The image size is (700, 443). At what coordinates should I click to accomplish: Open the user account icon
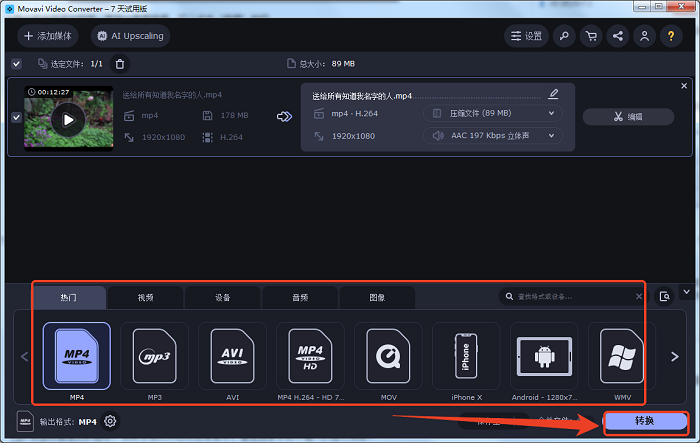(x=645, y=36)
